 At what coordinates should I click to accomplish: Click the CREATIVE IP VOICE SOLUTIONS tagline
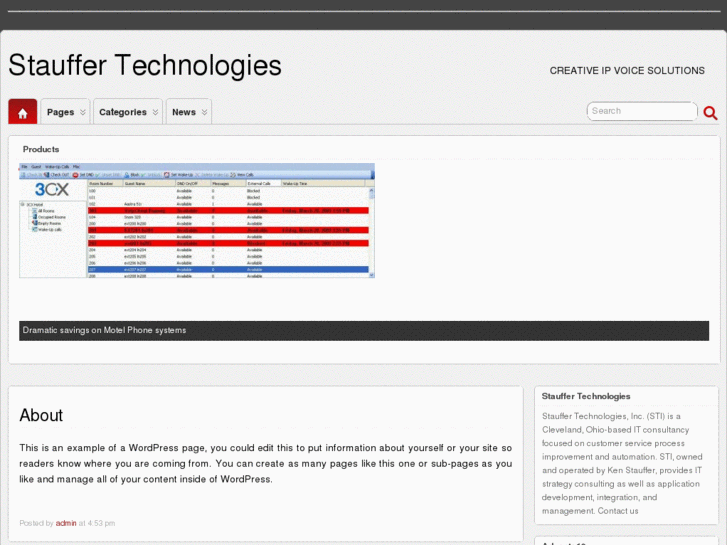tap(627, 71)
